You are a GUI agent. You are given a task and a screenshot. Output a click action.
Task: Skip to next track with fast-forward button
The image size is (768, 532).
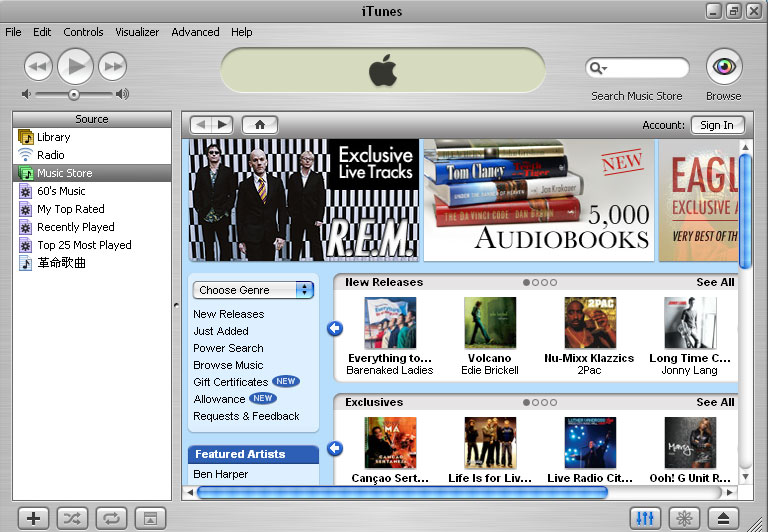point(112,66)
